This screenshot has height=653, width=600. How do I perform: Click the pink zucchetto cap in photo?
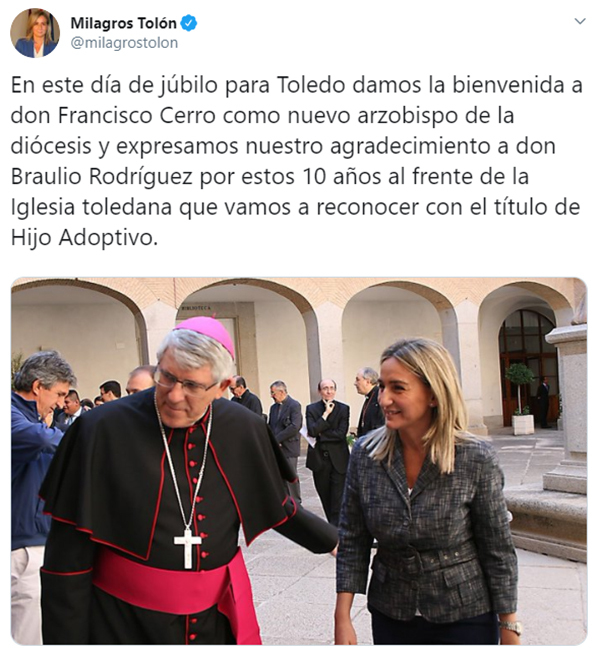(208, 332)
